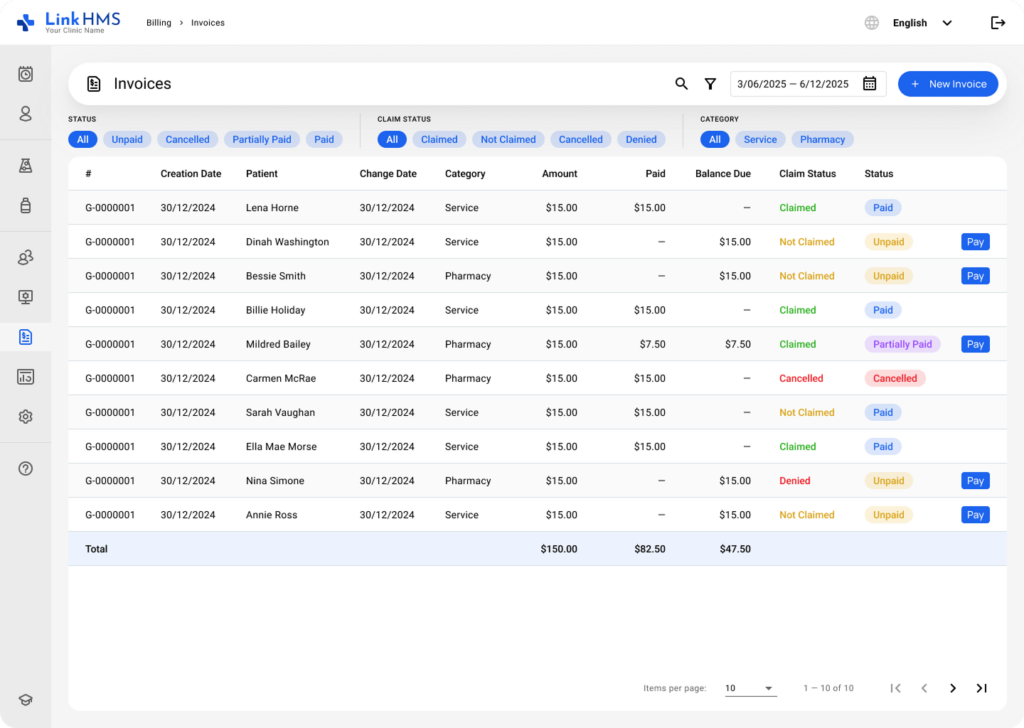
Task: Sort by Balance Due column header
Action: tap(722, 174)
